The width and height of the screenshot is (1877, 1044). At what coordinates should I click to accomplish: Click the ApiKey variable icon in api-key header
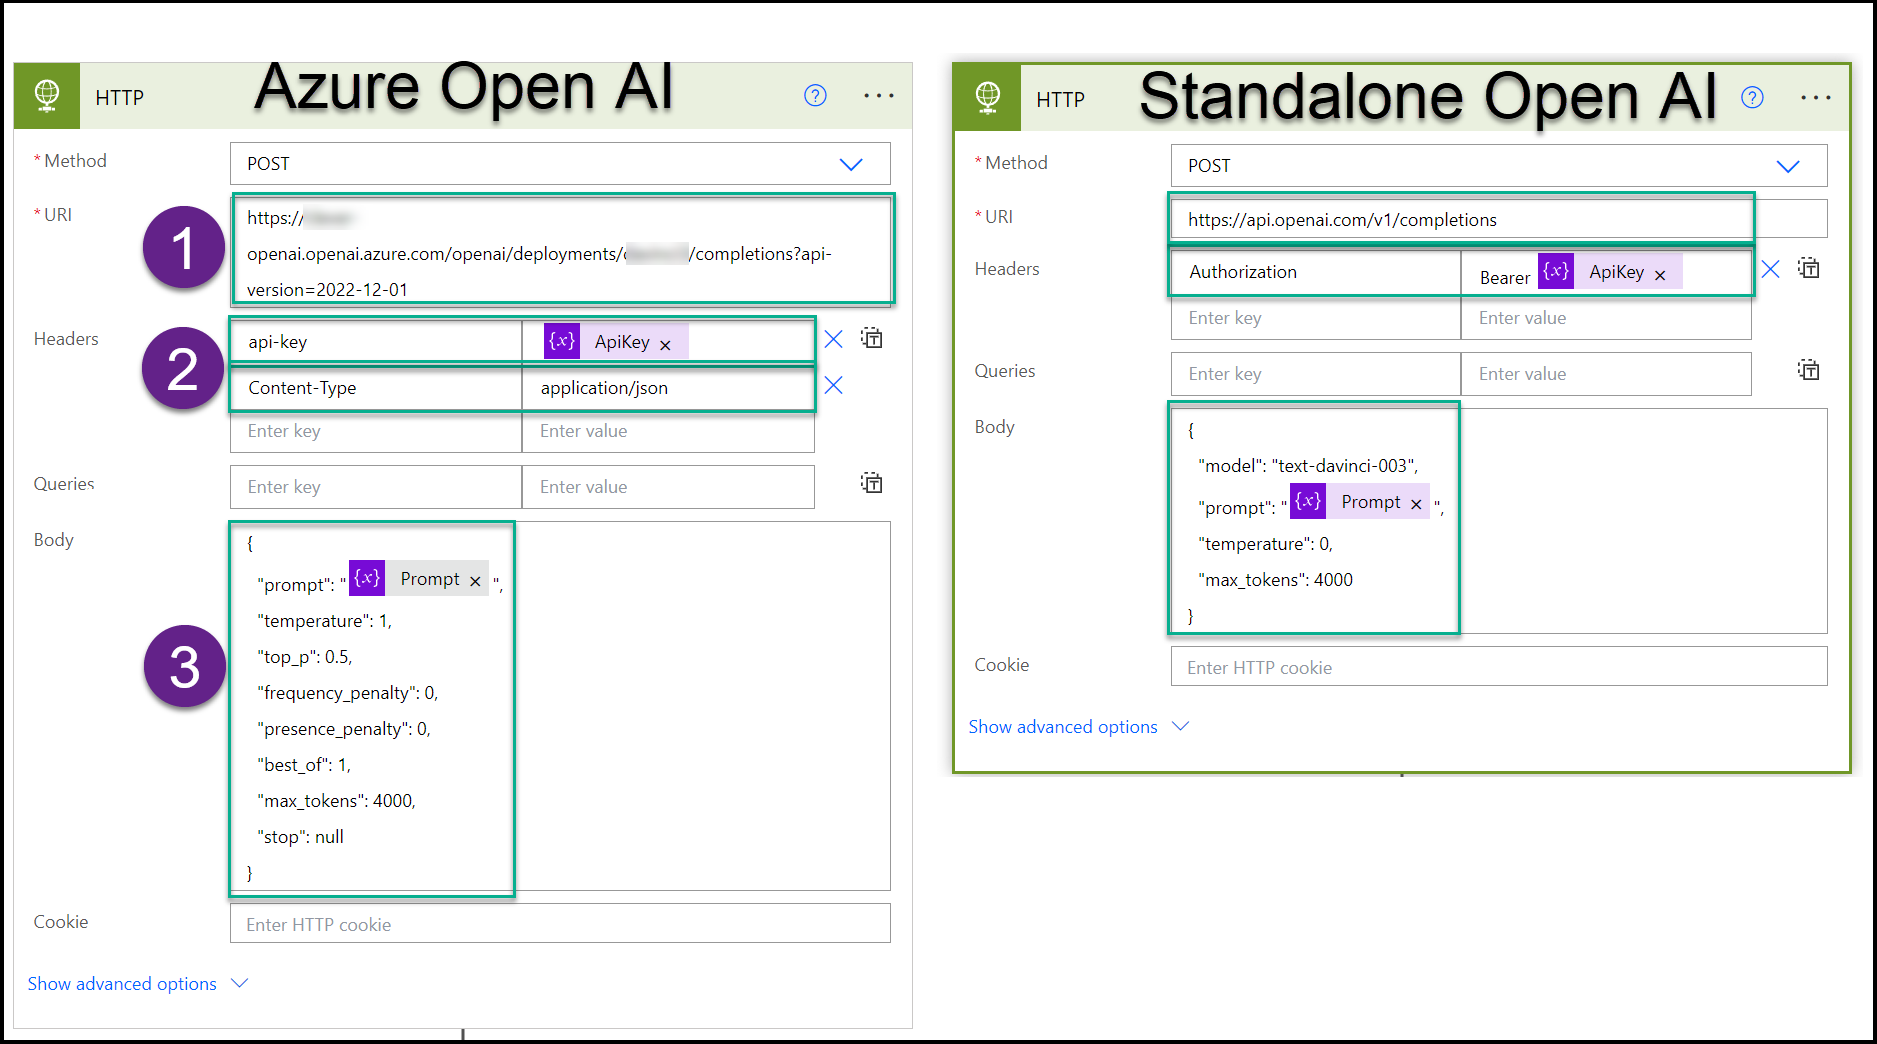(562, 341)
